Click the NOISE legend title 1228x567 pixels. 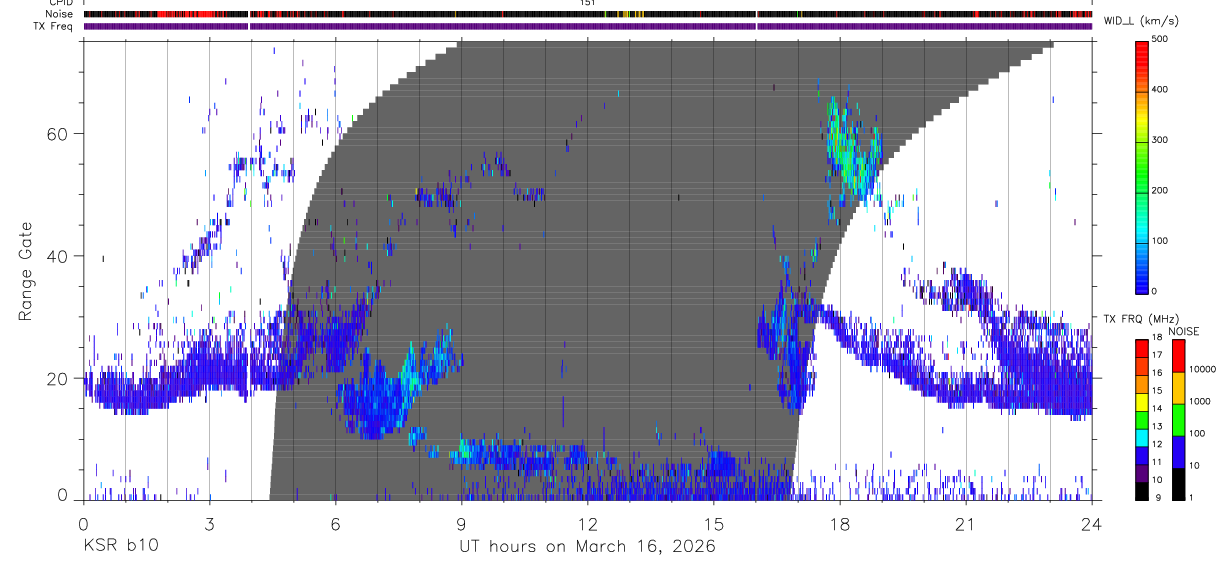tap(1185, 331)
